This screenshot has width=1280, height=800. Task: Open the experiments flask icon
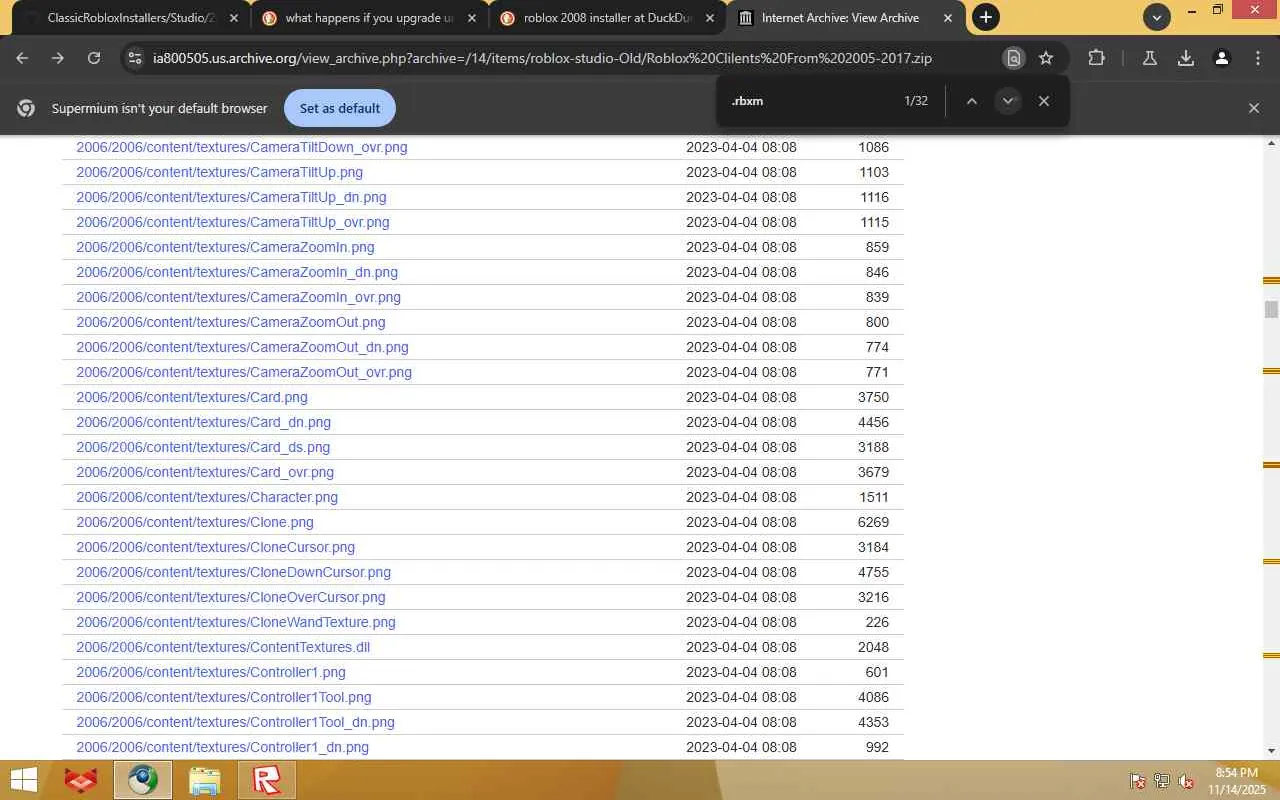click(1150, 58)
